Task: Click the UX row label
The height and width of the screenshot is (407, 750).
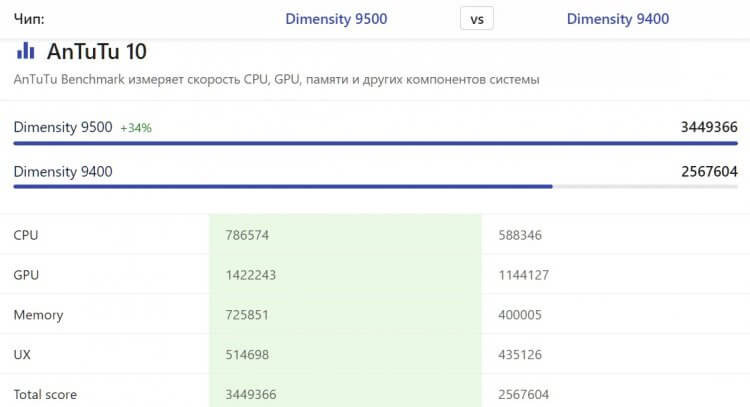Action: [x=22, y=354]
